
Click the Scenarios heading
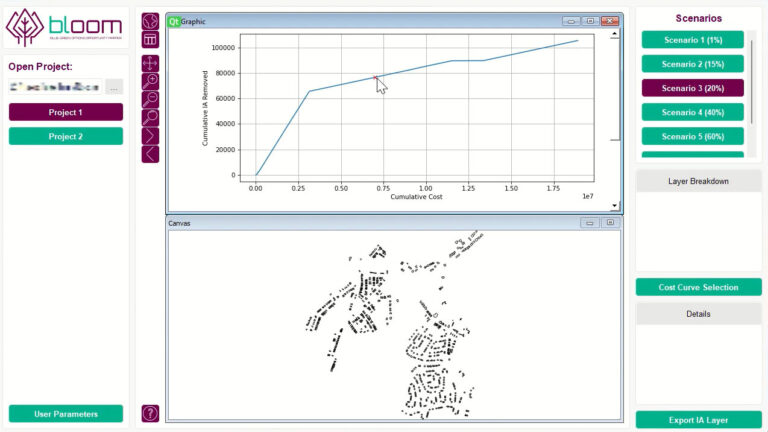[698, 18]
